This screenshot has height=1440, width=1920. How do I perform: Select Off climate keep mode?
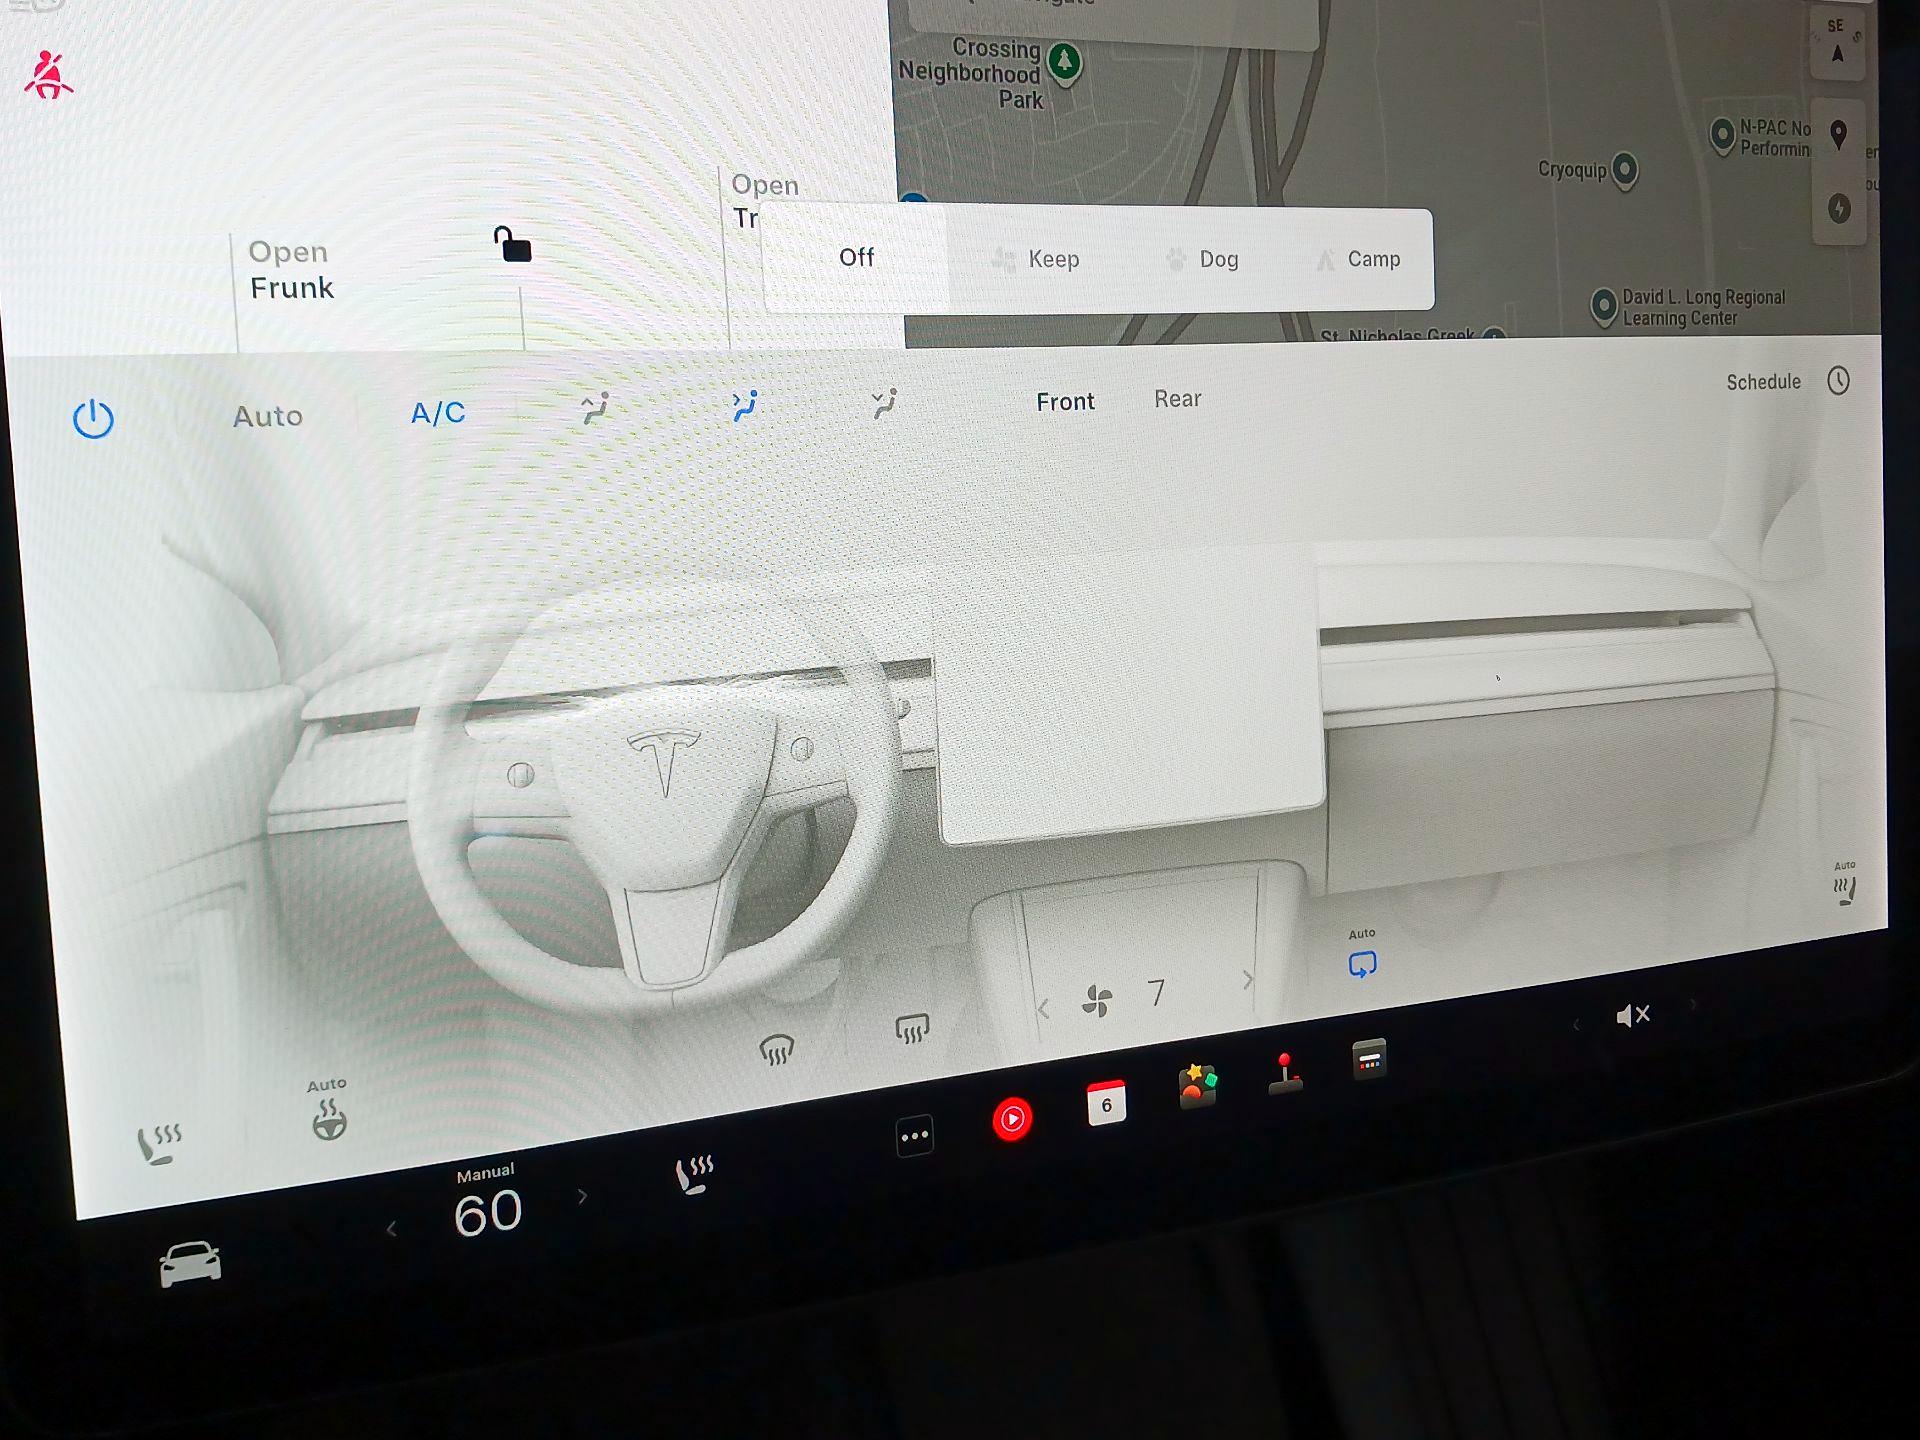(x=856, y=257)
